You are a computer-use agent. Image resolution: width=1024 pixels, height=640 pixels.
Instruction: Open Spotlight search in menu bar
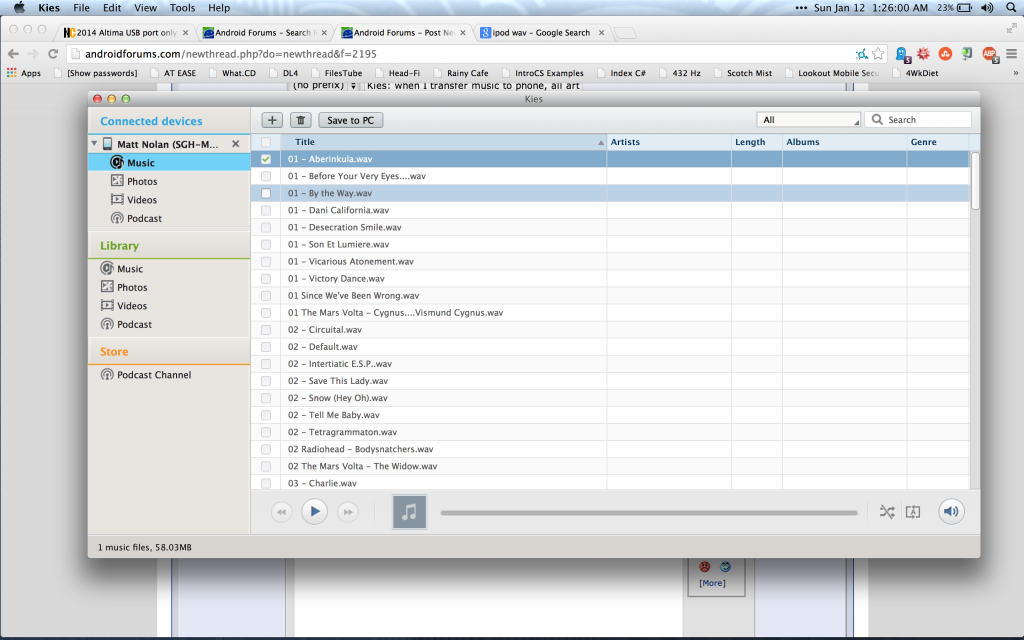pos(1011,8)
